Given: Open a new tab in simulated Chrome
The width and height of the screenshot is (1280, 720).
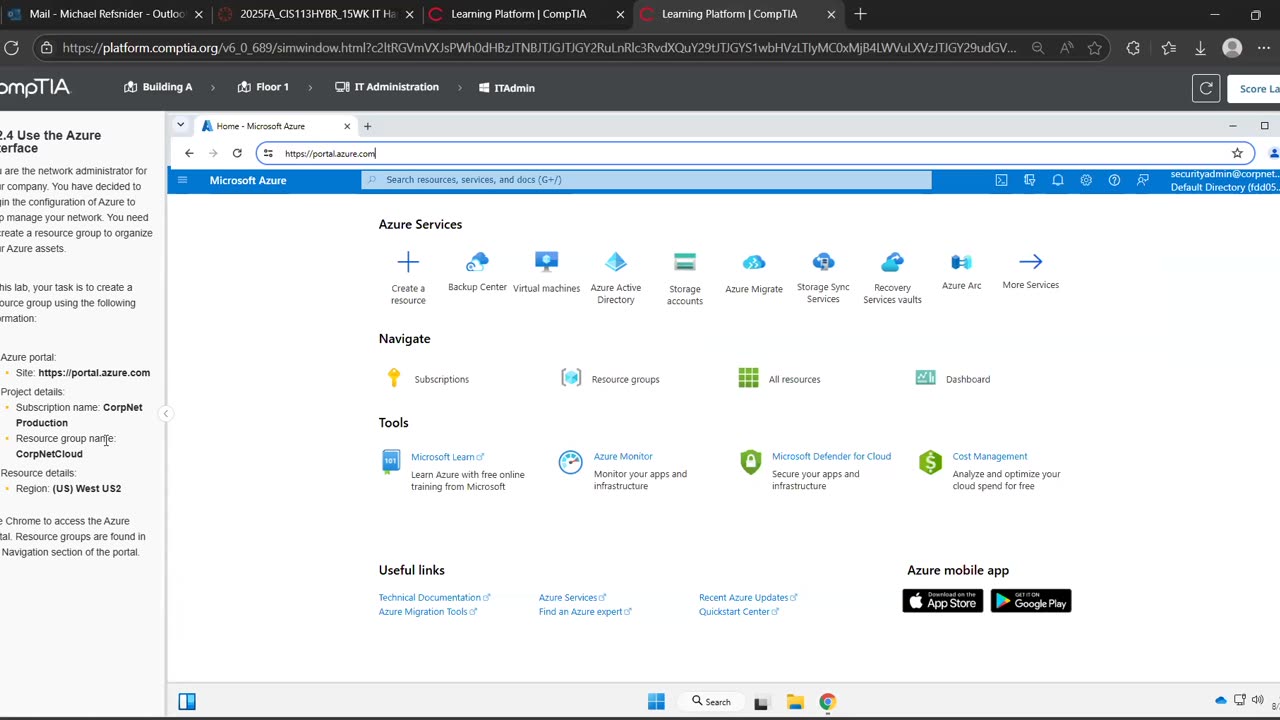Looking at the screenshot, I should click(x=367, y=126).
